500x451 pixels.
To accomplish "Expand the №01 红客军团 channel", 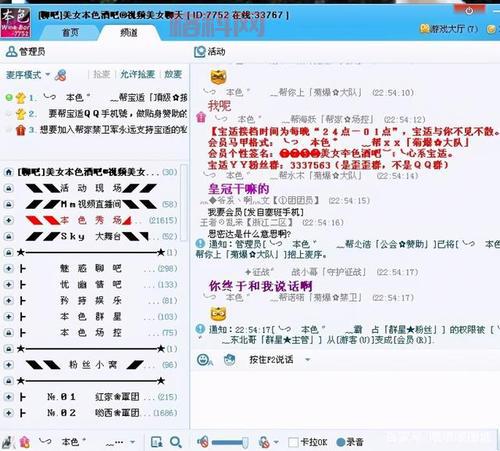I will [9, 397].
